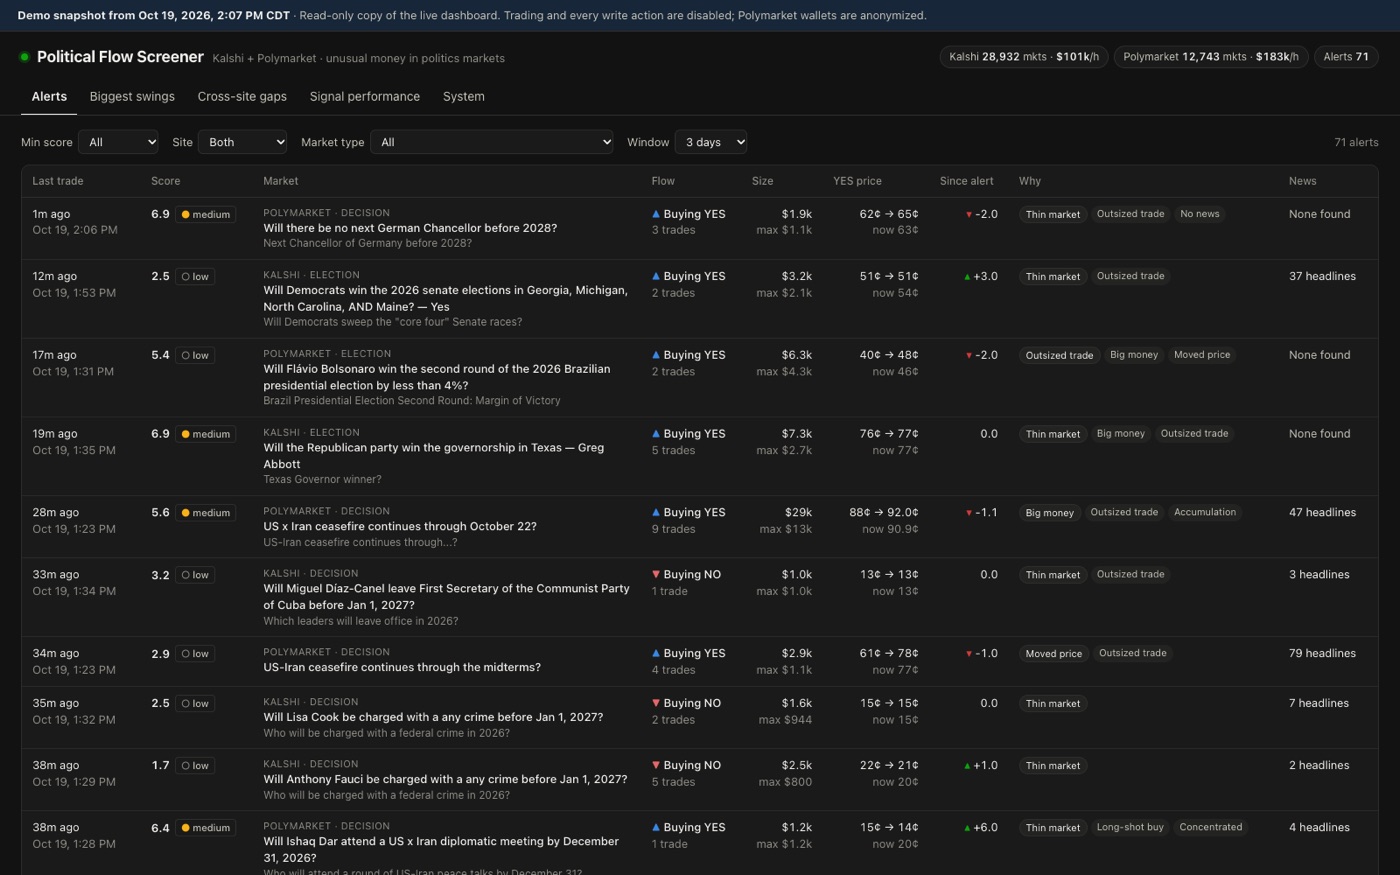1400x875 pixels.
Task: Click the Score column header
Action: [166, 181]
